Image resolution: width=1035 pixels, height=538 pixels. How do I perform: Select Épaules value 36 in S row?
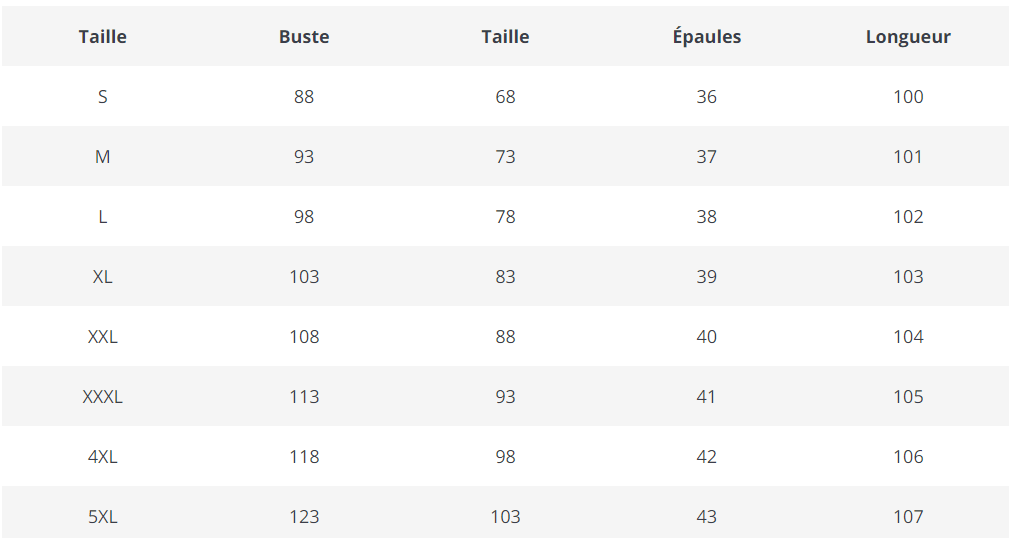tap(707, 97)
